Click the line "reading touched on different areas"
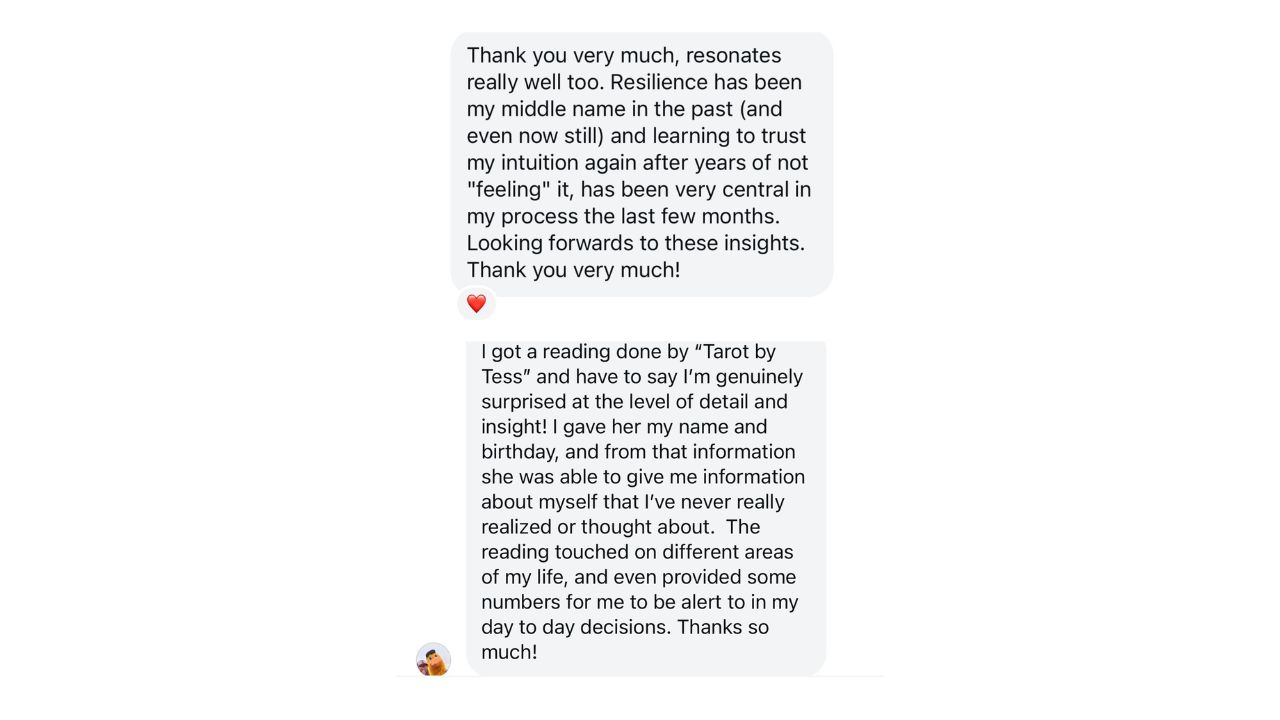 (637, 552)
